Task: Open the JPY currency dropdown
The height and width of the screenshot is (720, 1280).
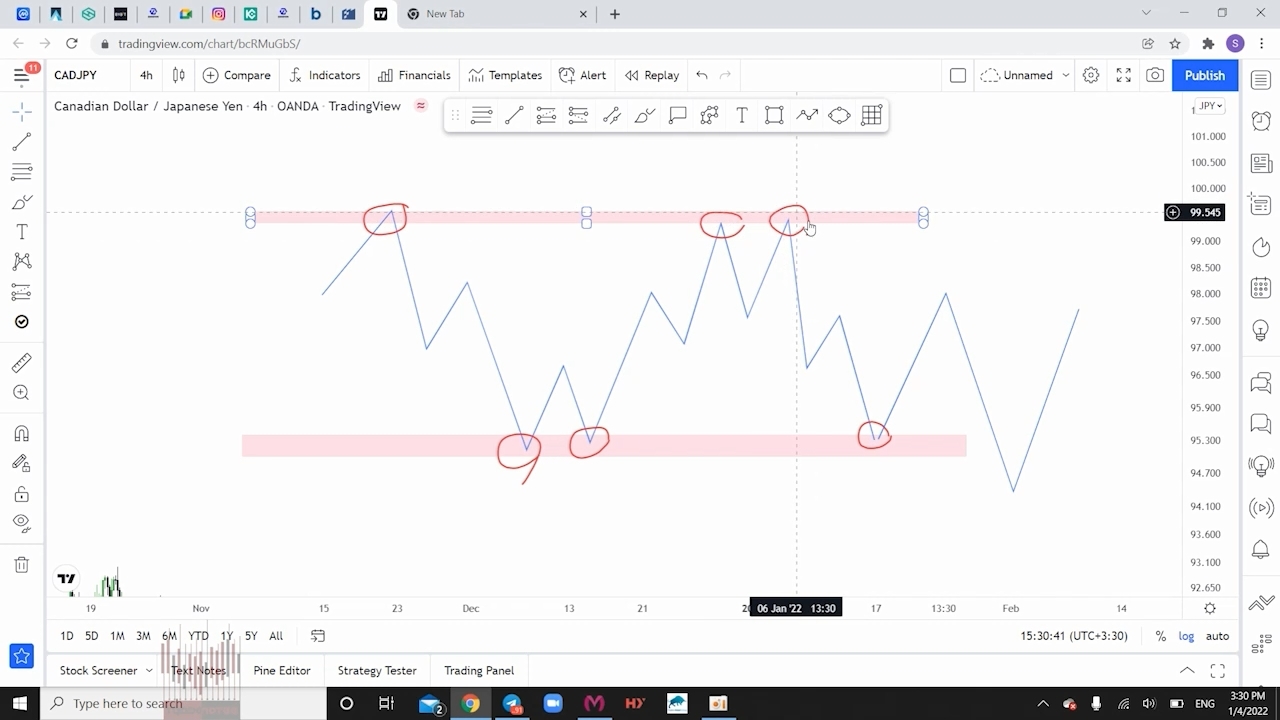Action: click(1210, 106)
